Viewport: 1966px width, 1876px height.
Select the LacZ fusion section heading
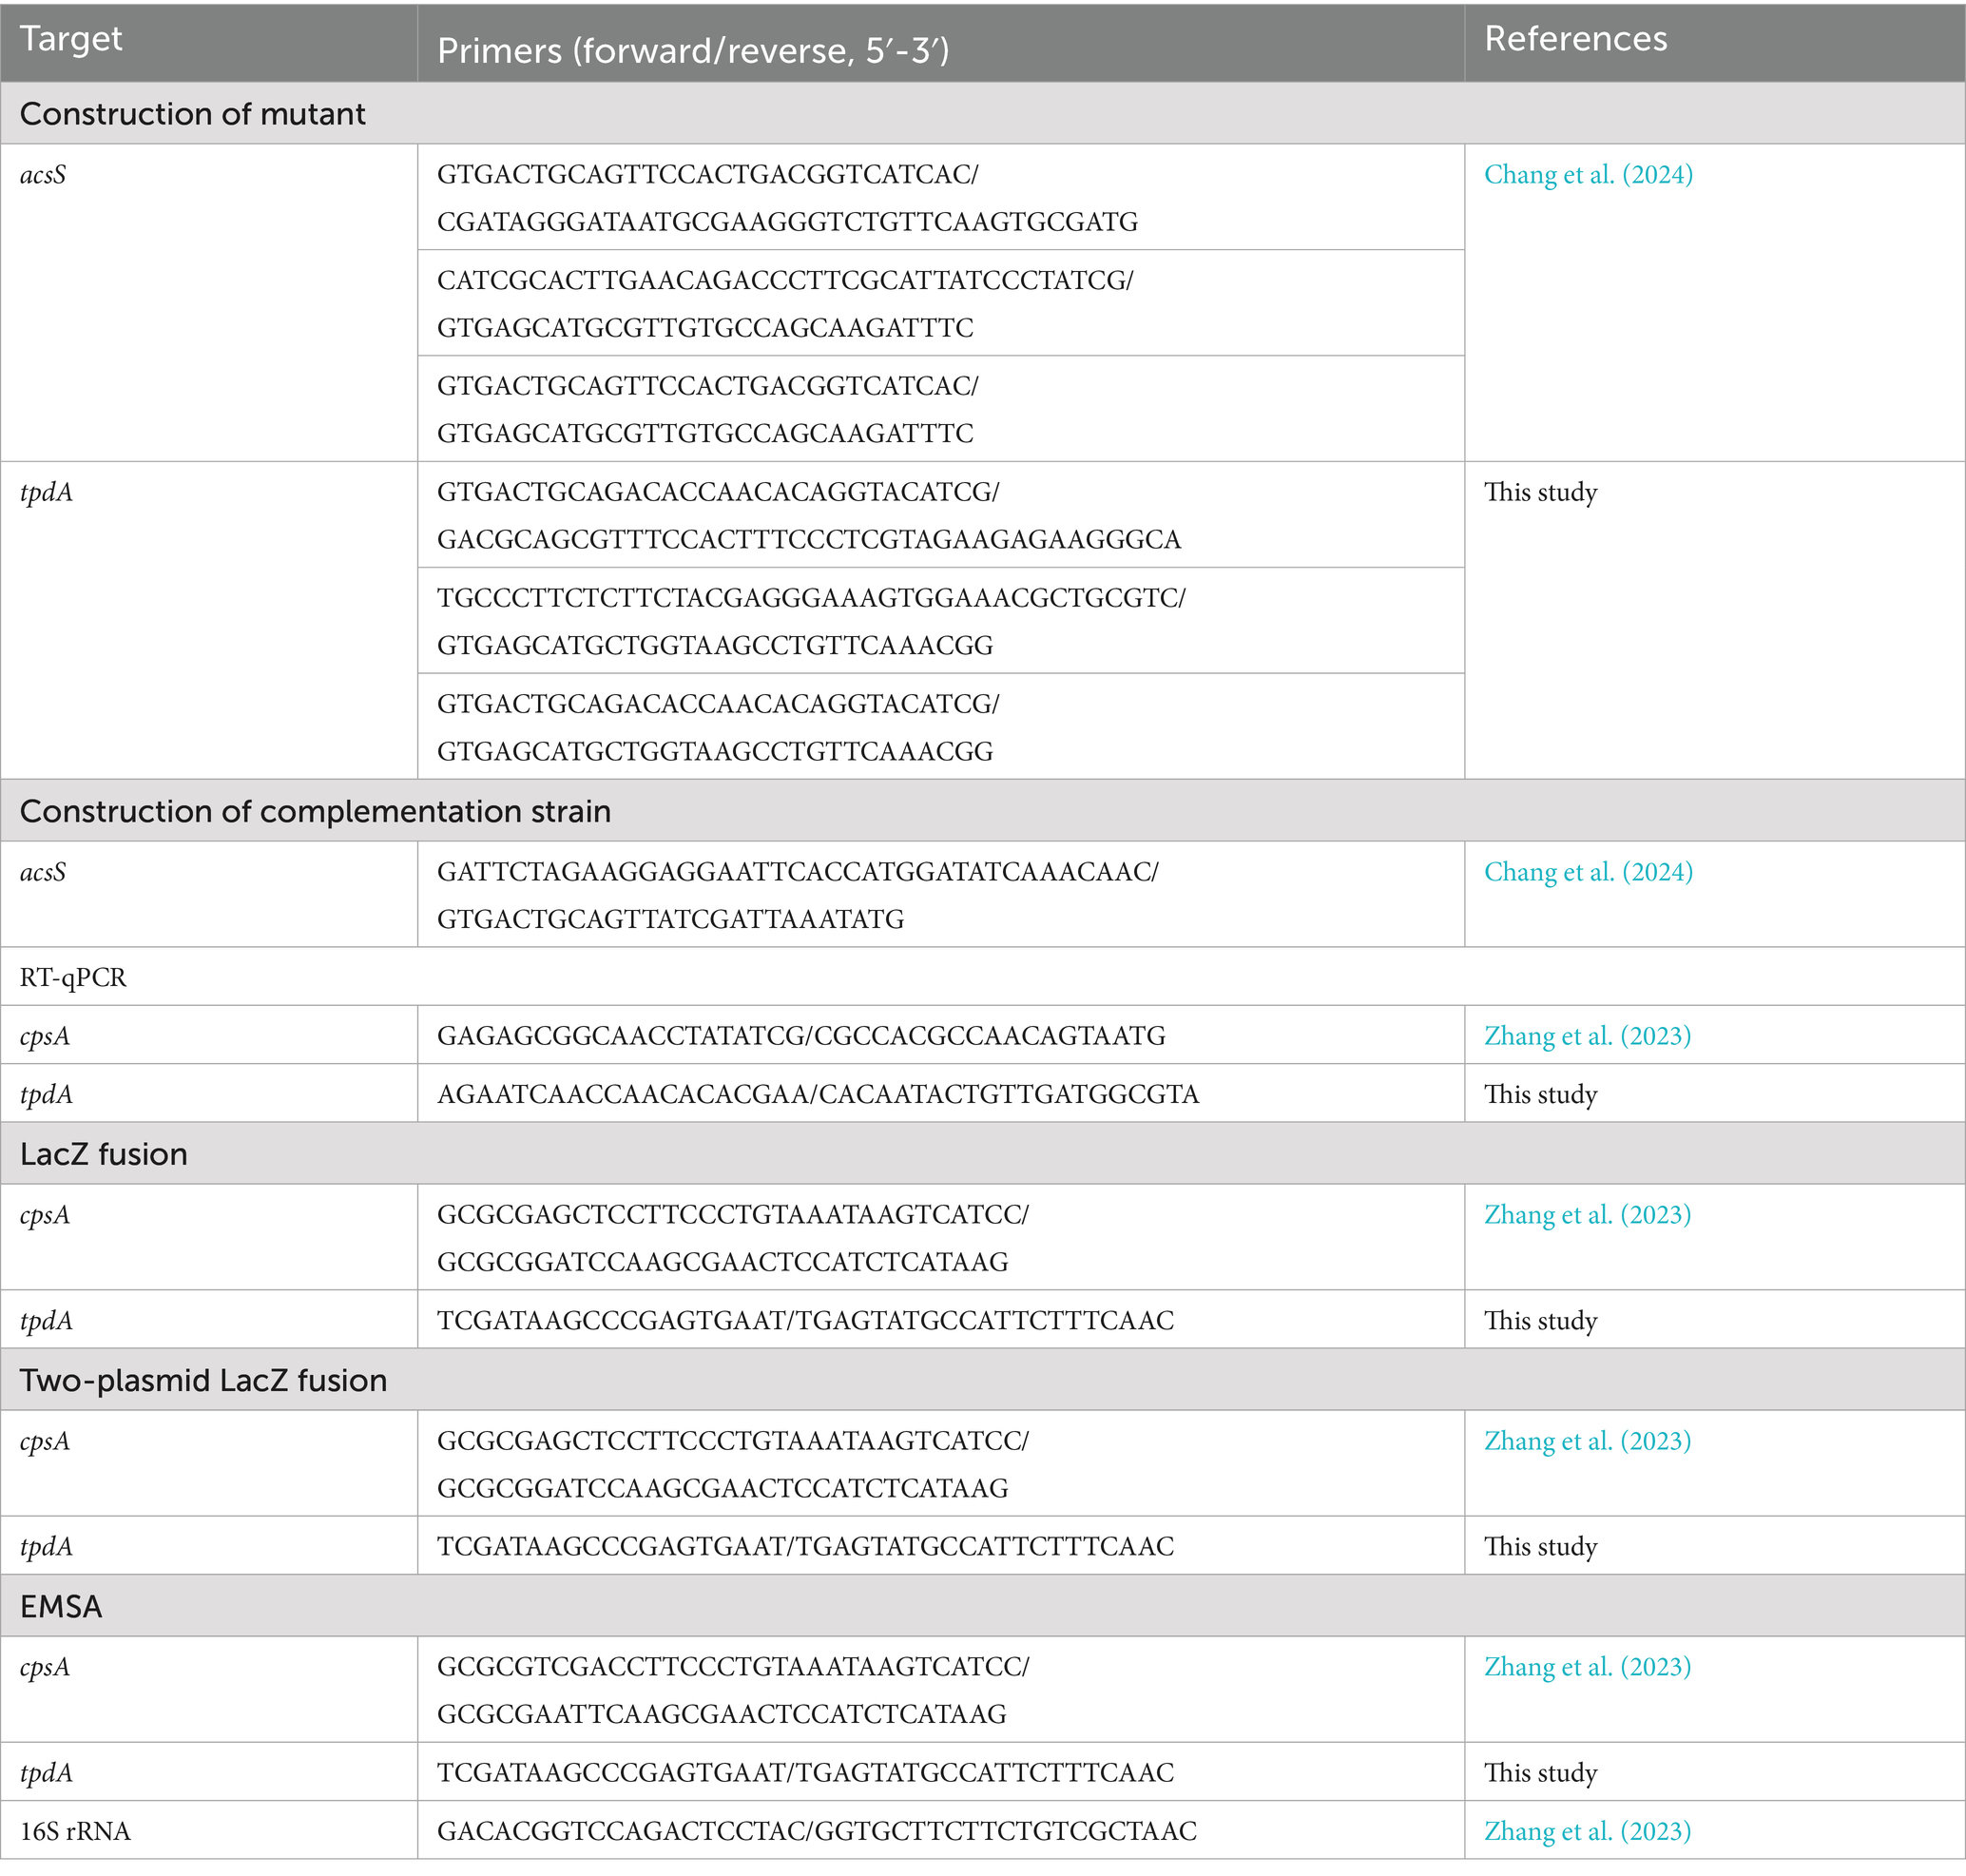coord(104,1154)
